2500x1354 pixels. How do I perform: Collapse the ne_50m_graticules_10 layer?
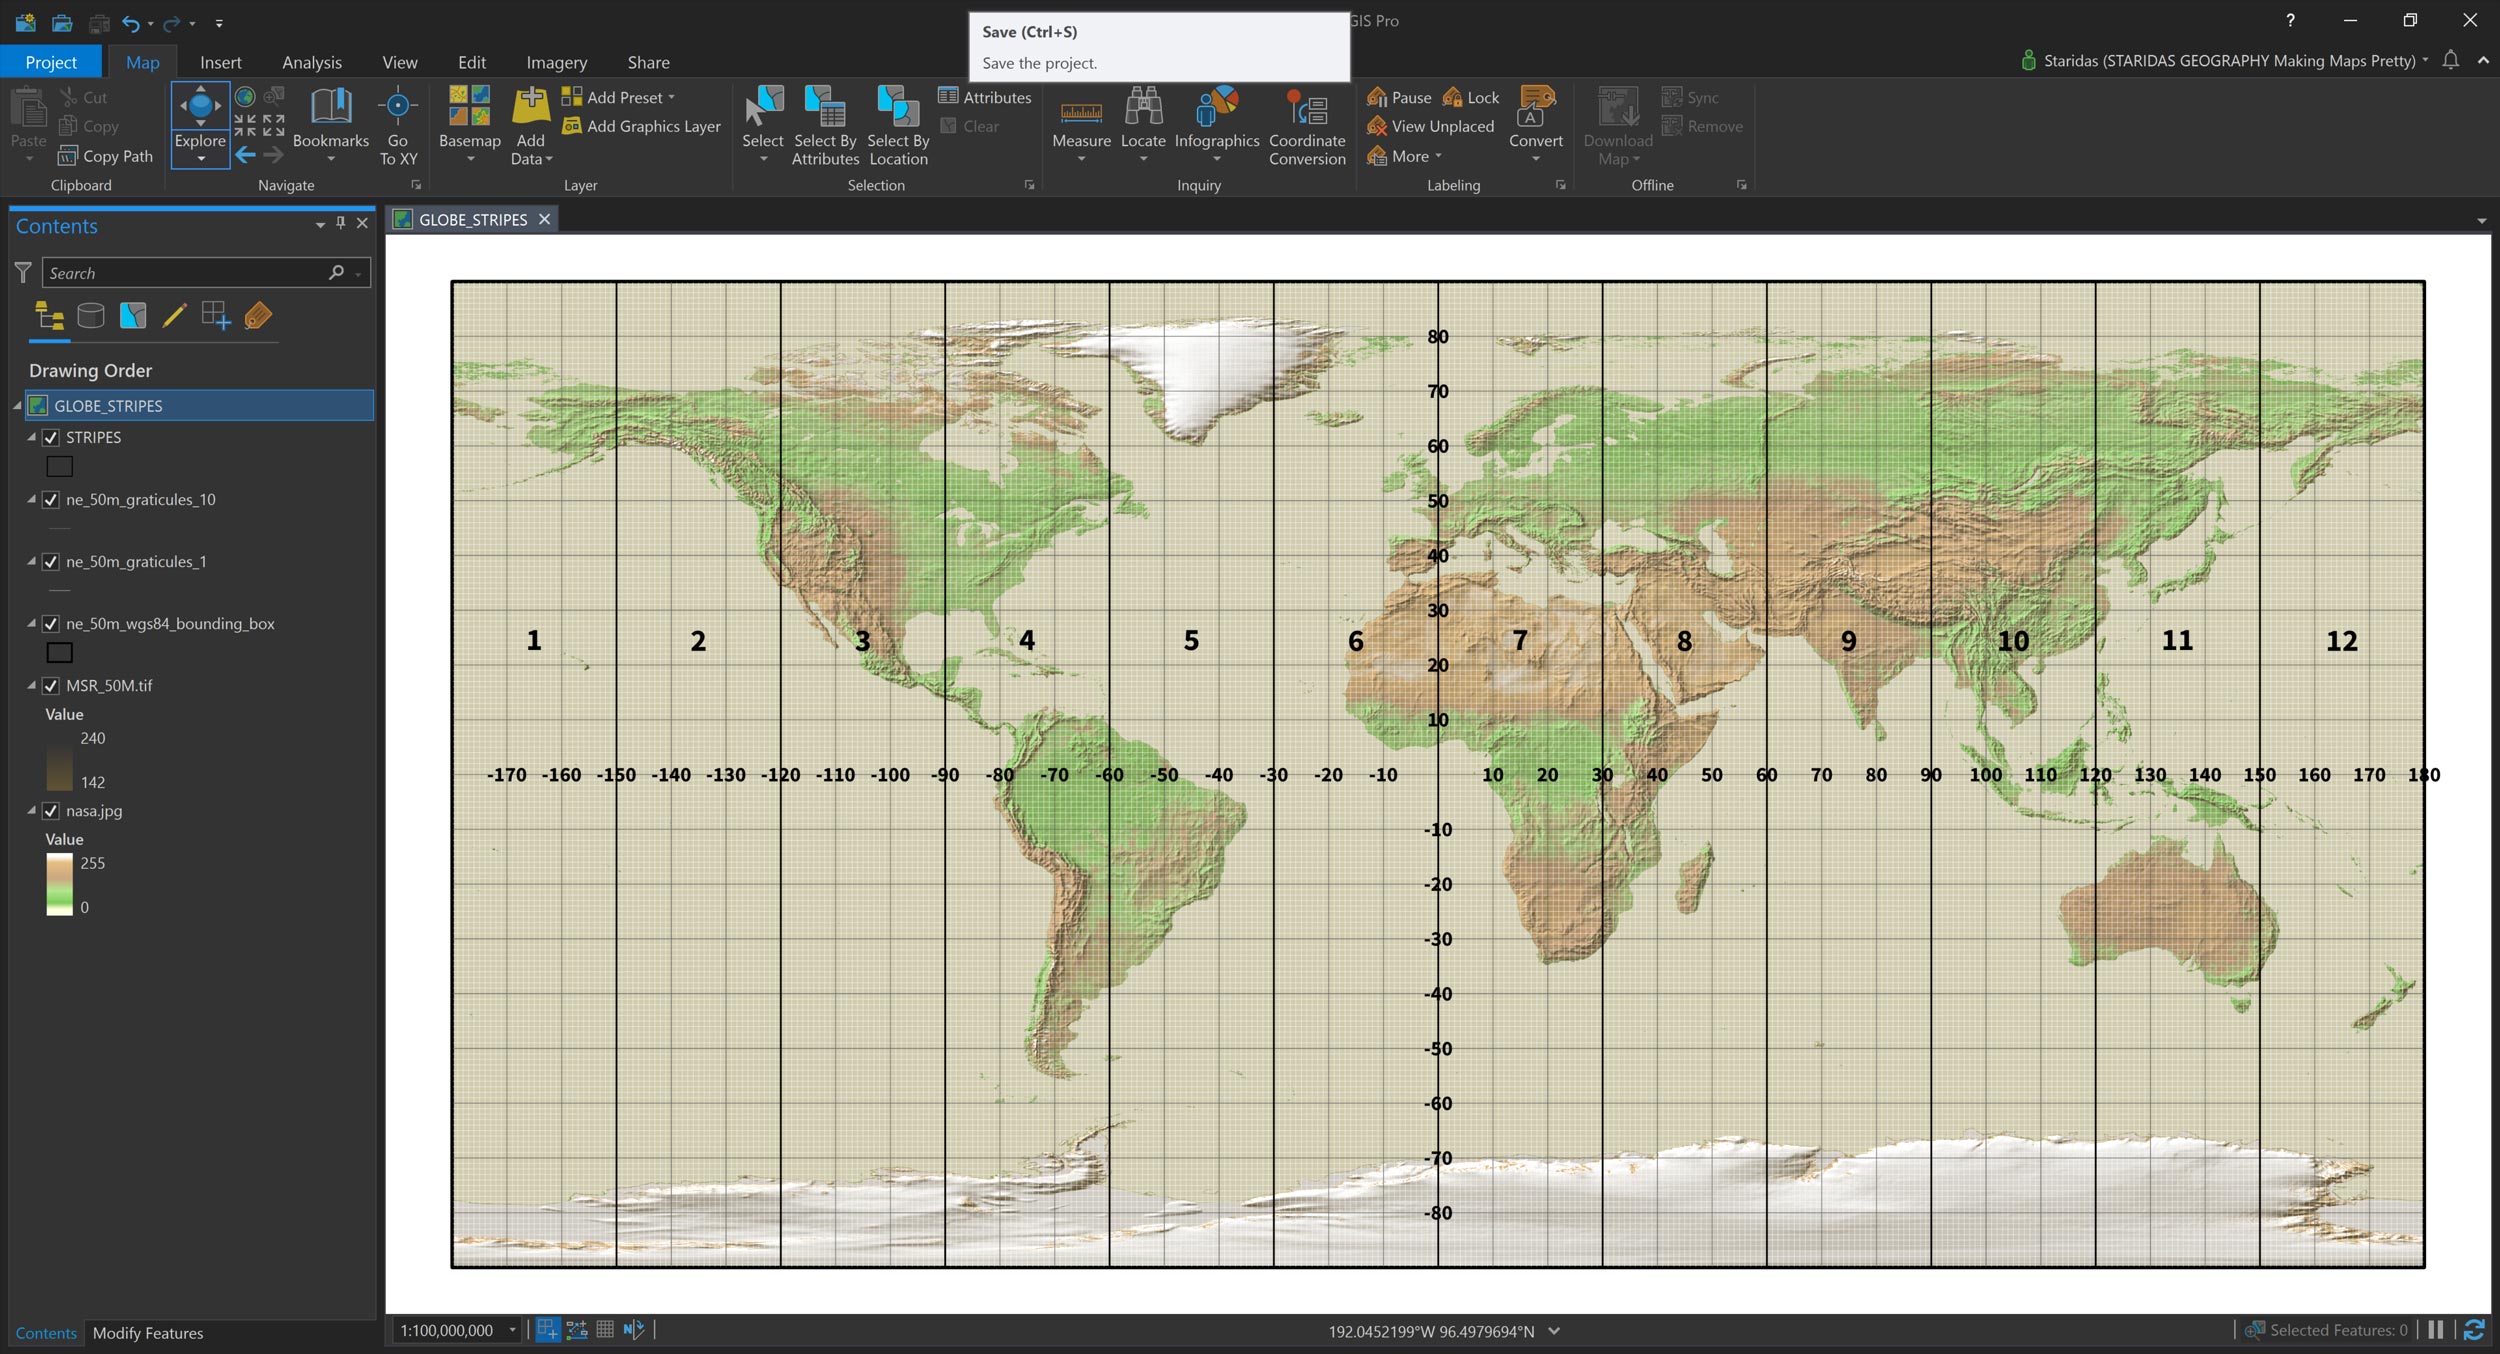tap(31, 499)
